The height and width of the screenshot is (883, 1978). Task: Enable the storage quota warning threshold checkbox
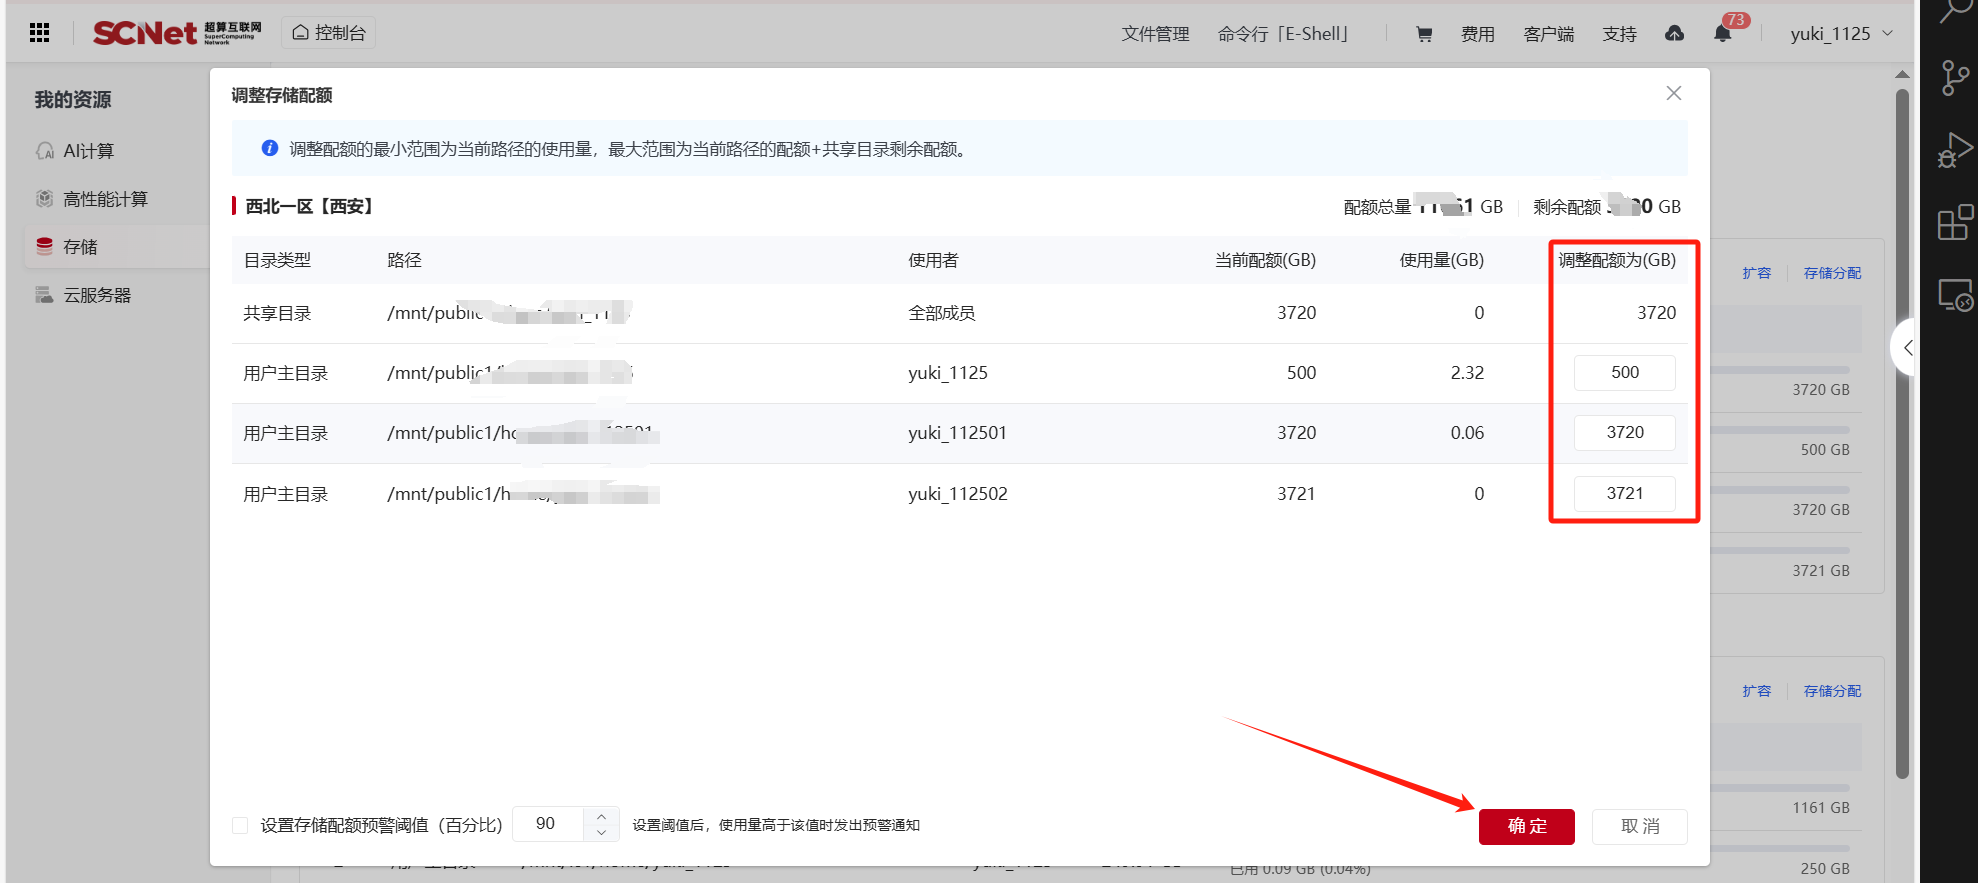[240, 825]
